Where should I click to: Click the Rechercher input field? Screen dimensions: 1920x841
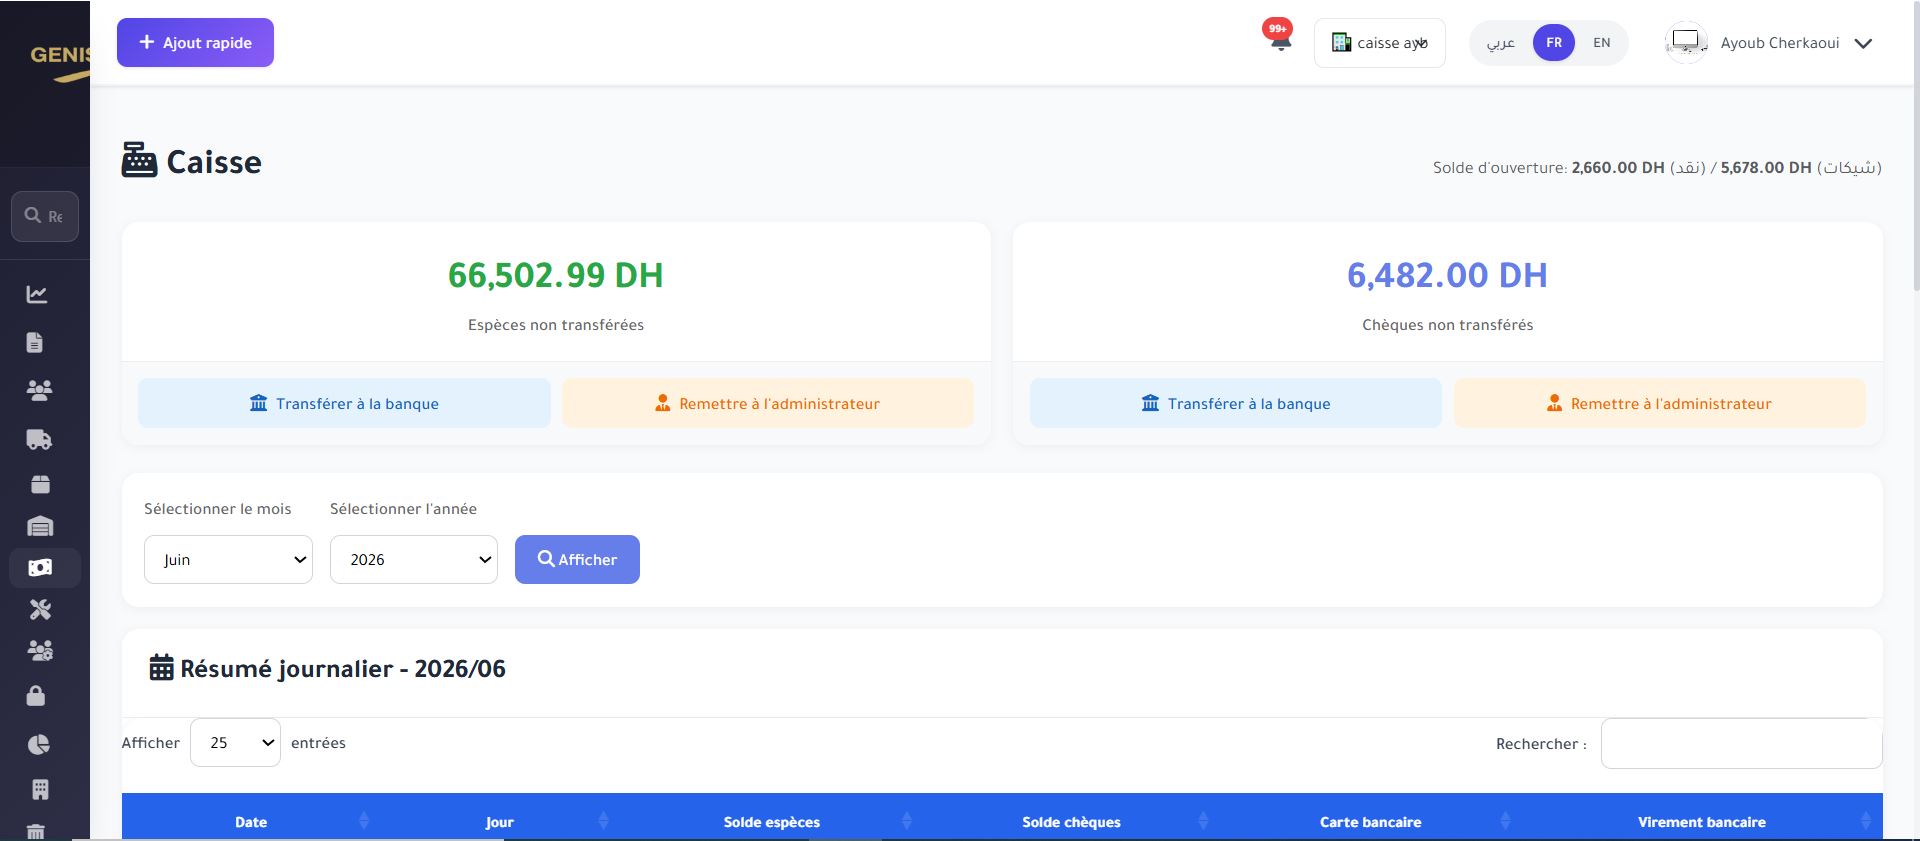1741,743
